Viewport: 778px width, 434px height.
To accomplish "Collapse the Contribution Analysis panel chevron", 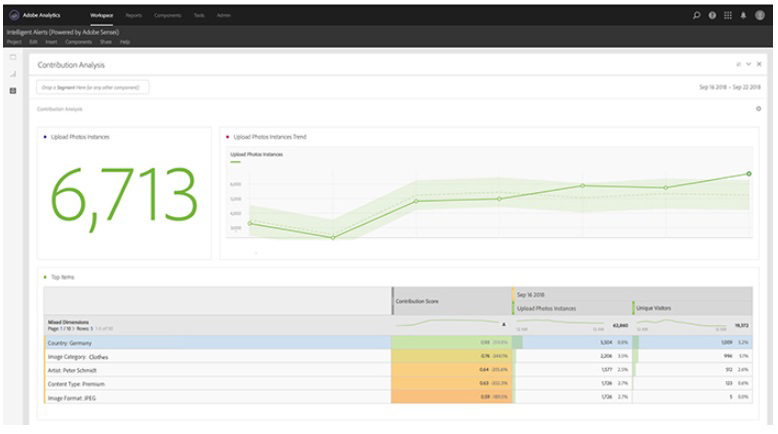I will click(748, 64).
